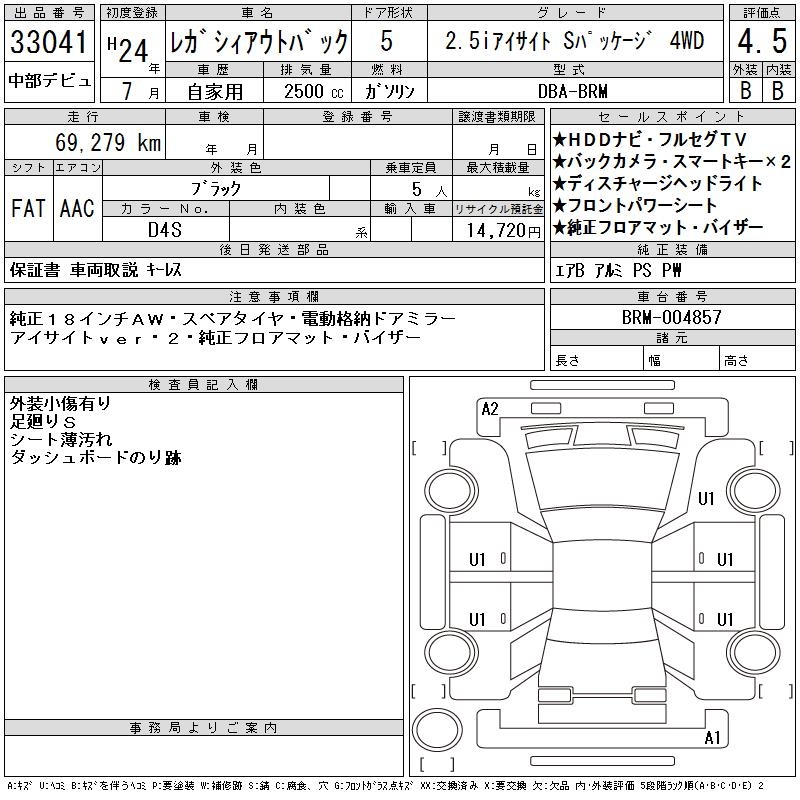800x800 pixels.
Task: Click the damage code legend line
Action: (385, 786)
